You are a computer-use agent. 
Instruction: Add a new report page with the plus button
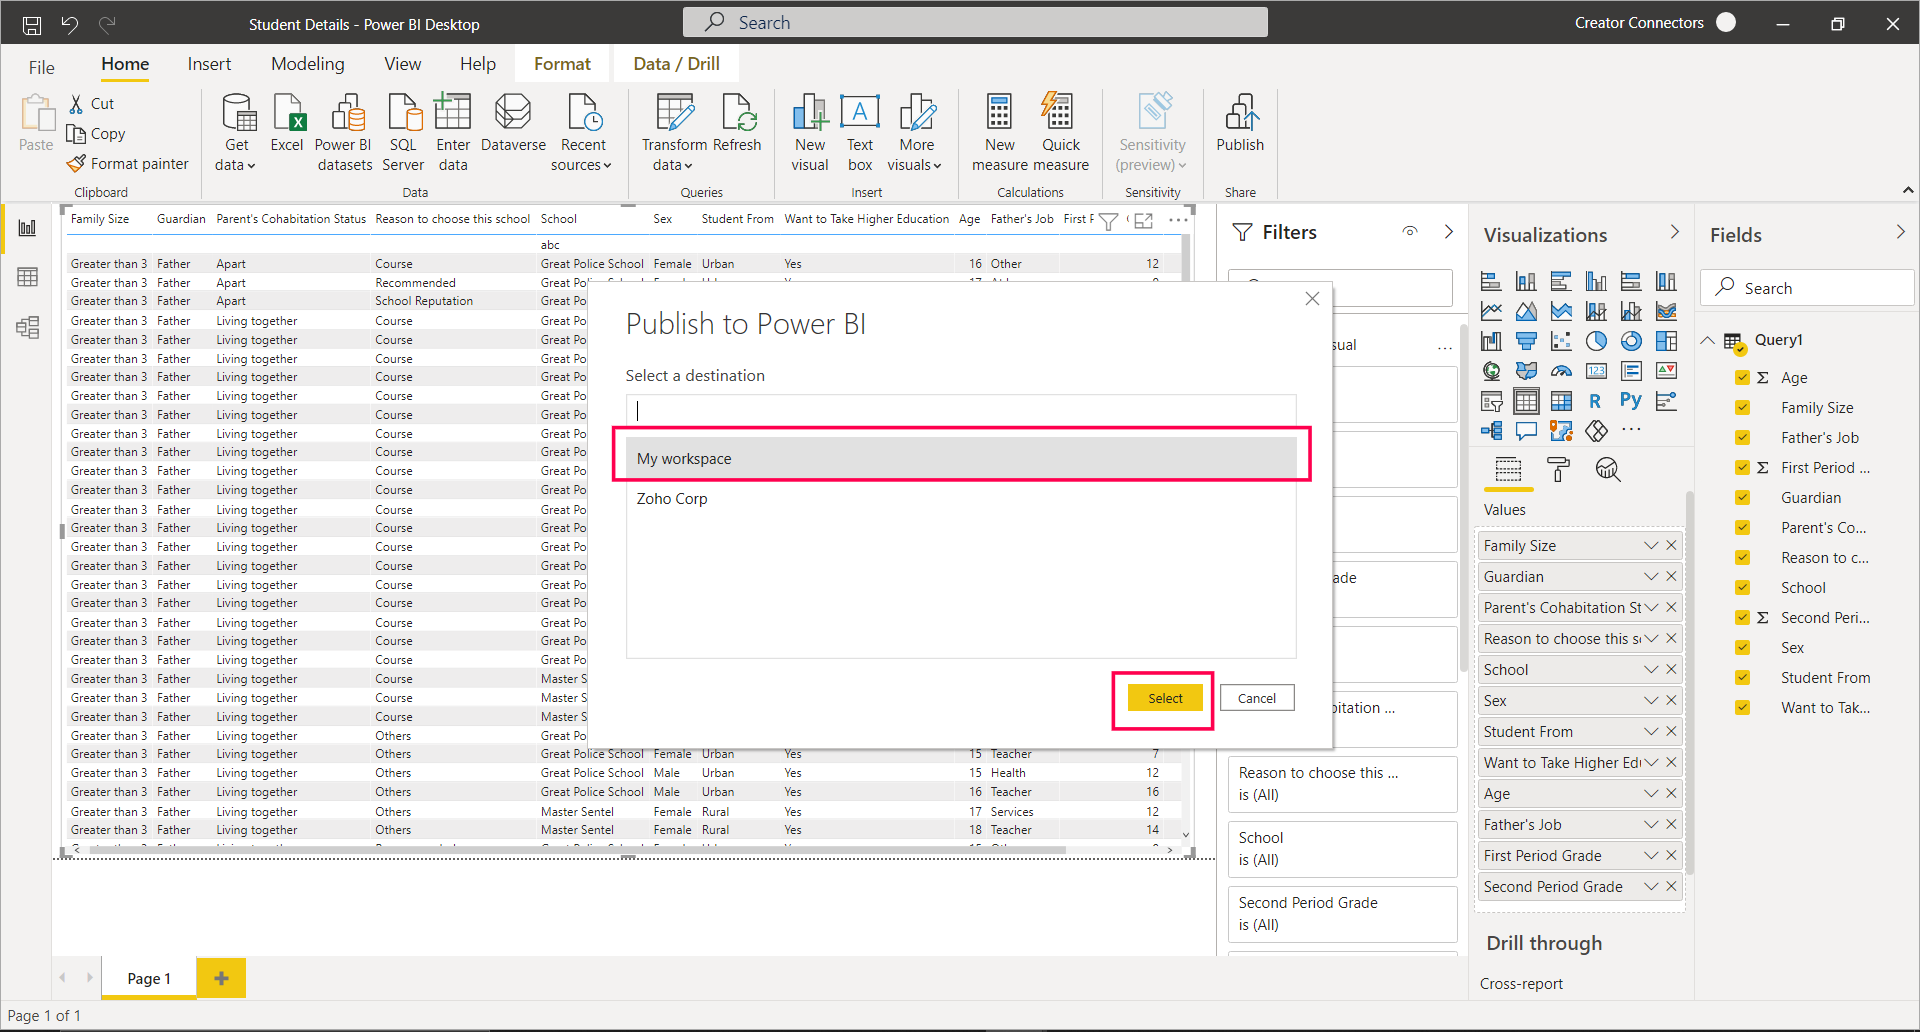pyautogui.click(x=221, y=978)
